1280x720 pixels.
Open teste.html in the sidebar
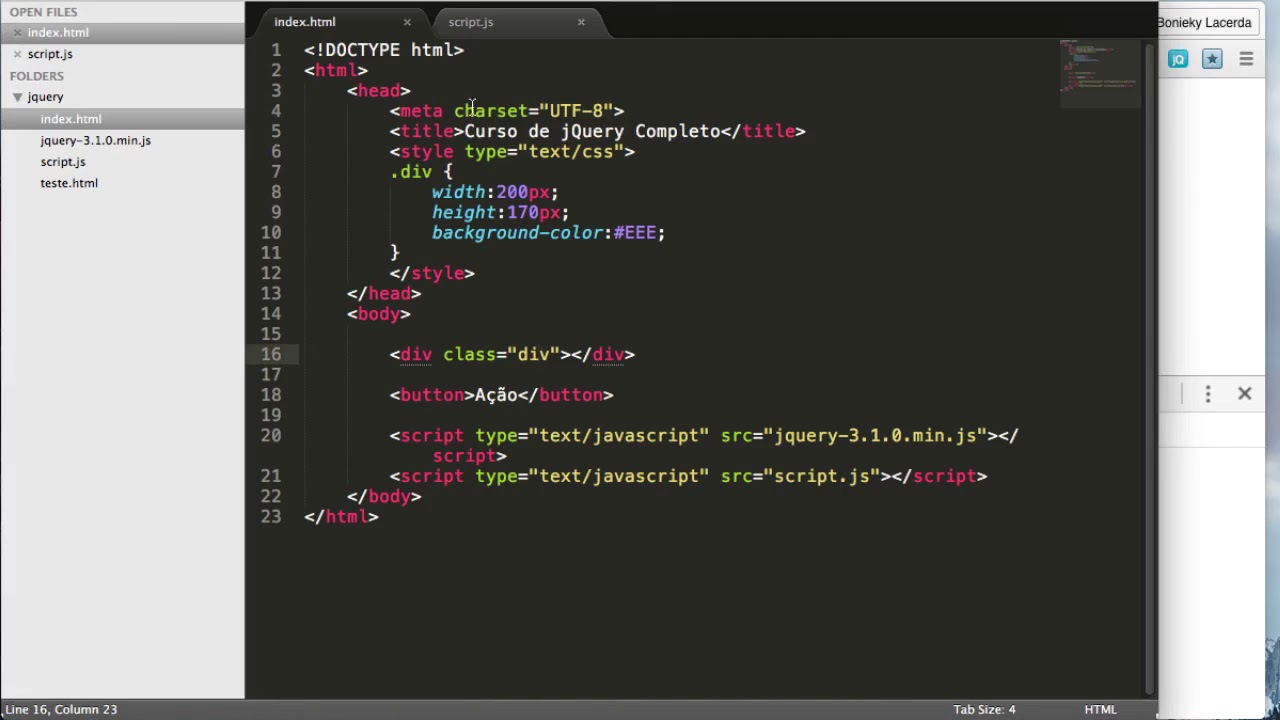coord(69,183)
